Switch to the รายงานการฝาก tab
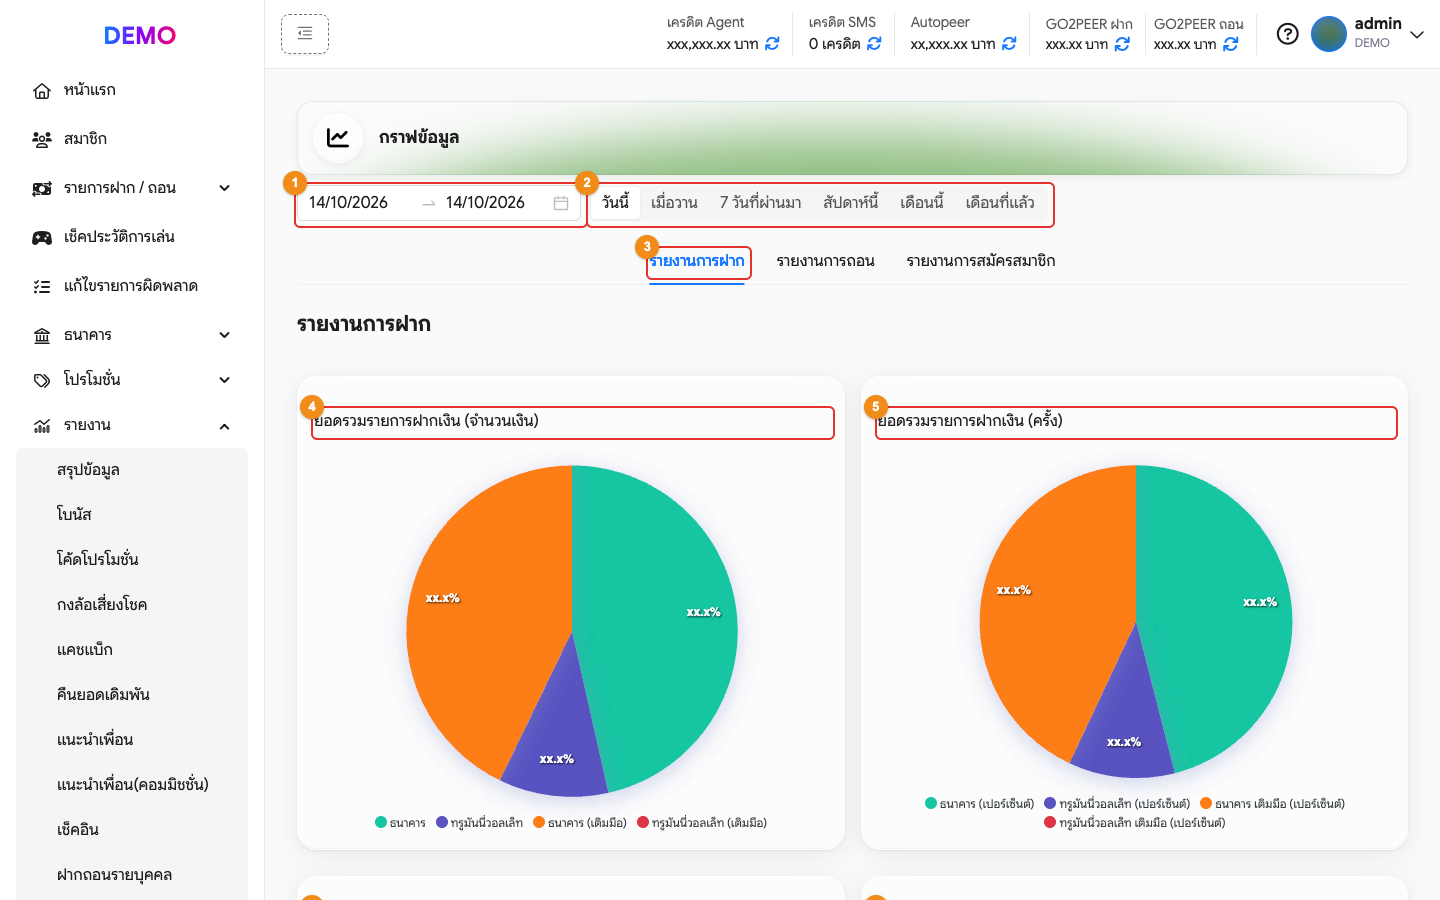 pyautogui.click(x=697, y=261)
